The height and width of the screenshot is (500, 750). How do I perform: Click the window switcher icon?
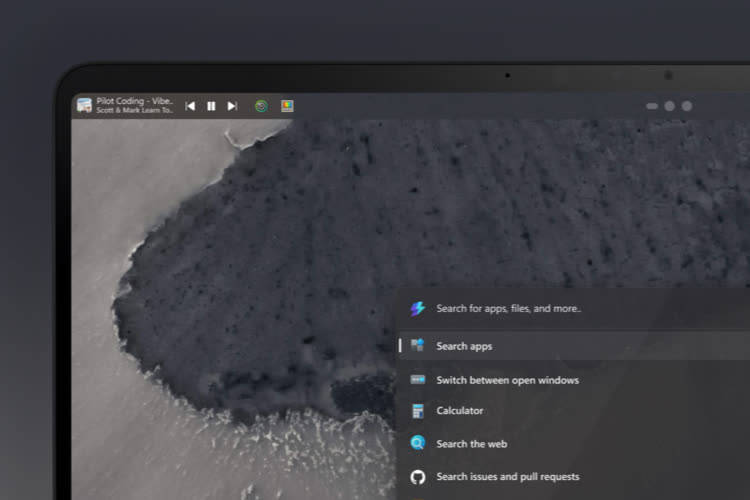tap(418, 380)
